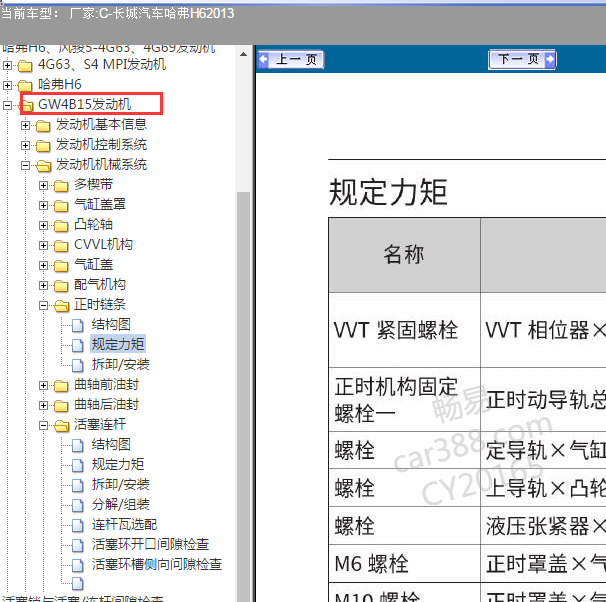Expand the 发动机控制系统 node
Image resolution: width=606 pixels, height=602 pixels.
coord(26,145)
